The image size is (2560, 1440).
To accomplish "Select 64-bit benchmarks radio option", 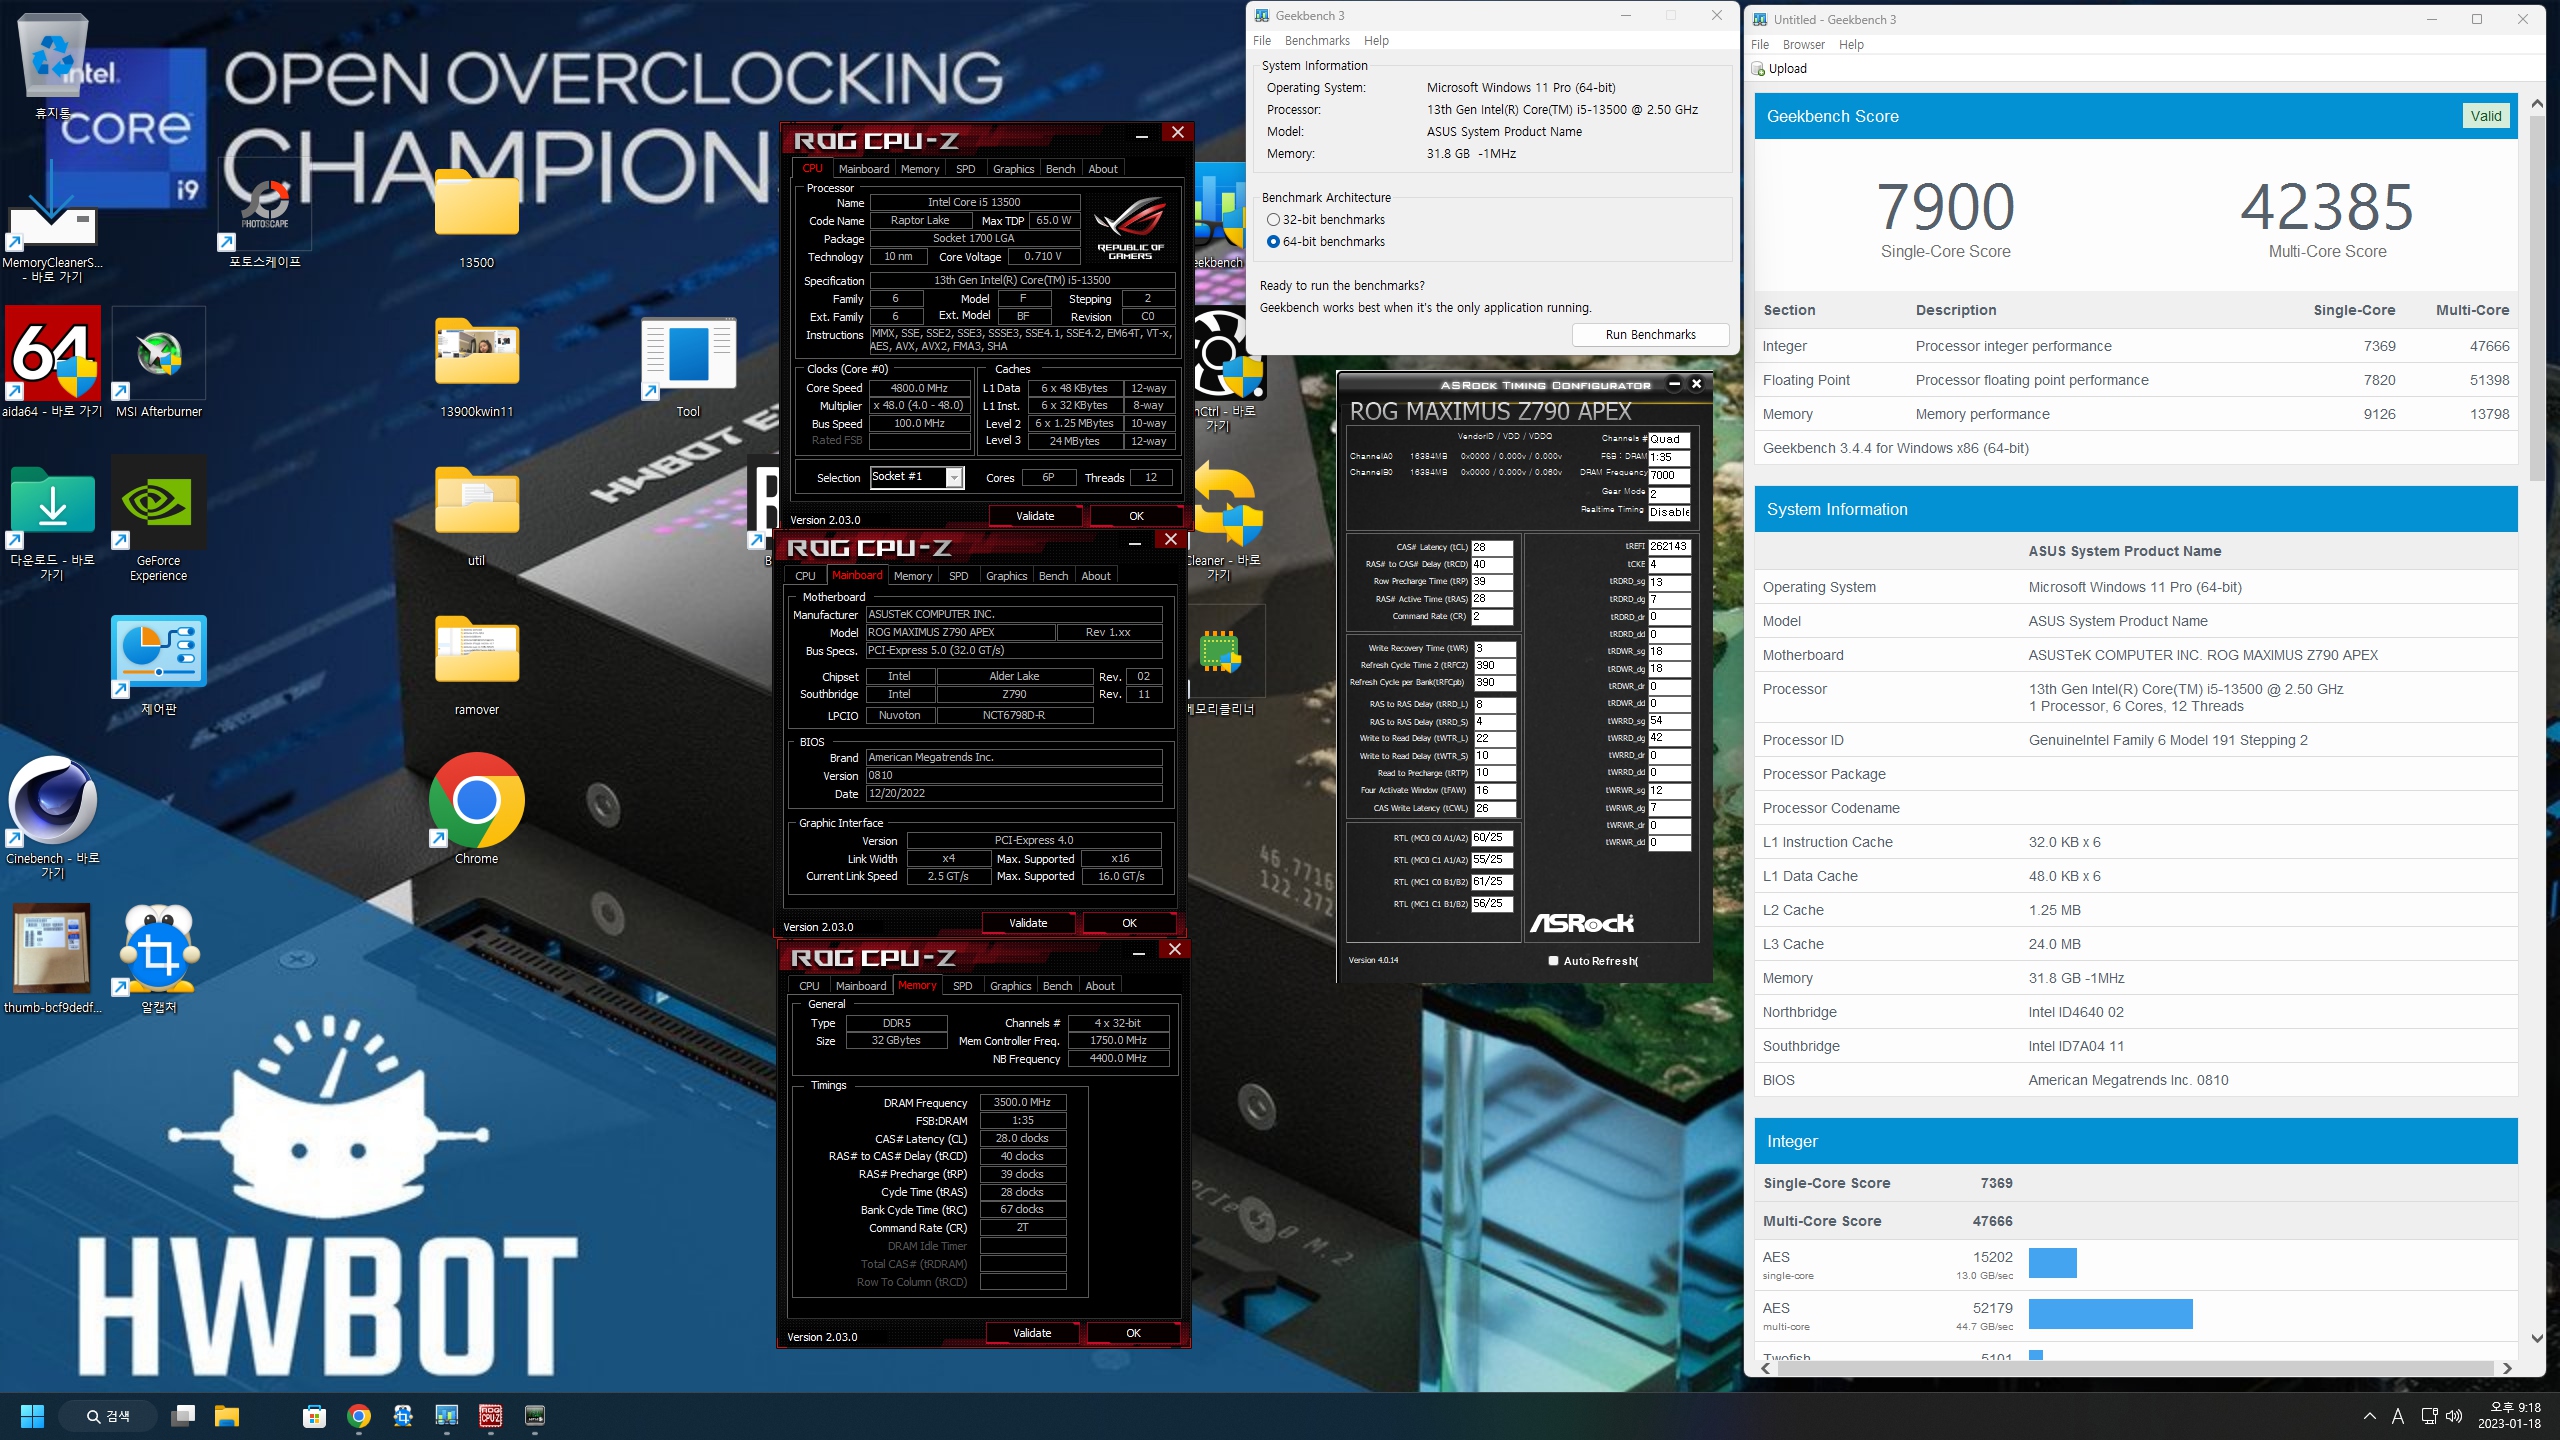I will (1273, 242).
